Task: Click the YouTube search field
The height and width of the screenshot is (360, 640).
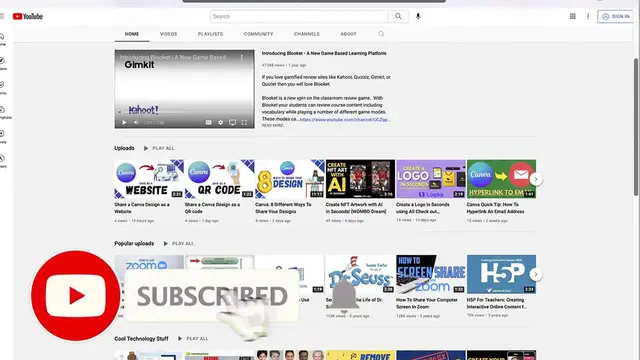Action: (300, 16)
